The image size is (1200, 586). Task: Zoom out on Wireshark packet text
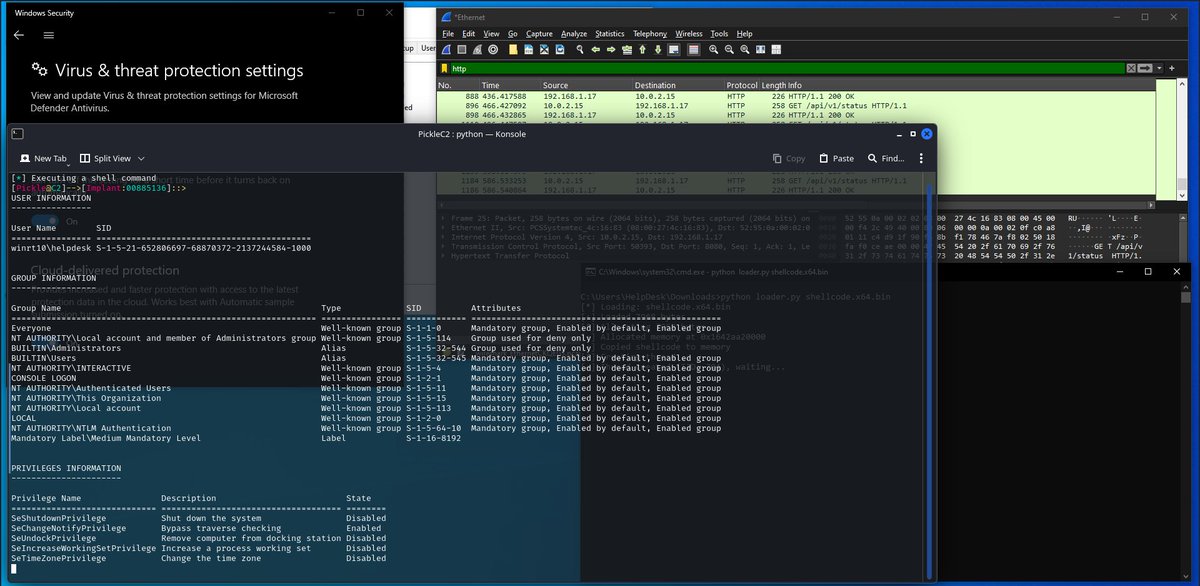tap(730, 49)
